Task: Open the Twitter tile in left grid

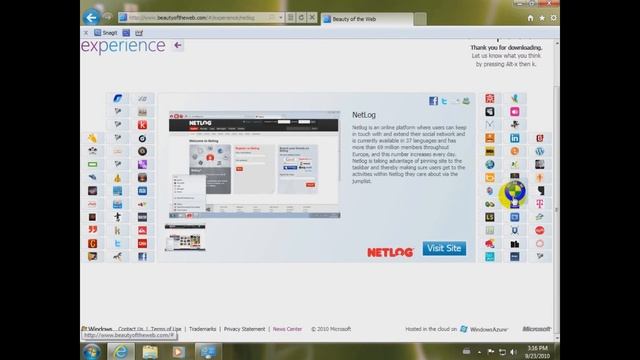Action: pos(118,244)
